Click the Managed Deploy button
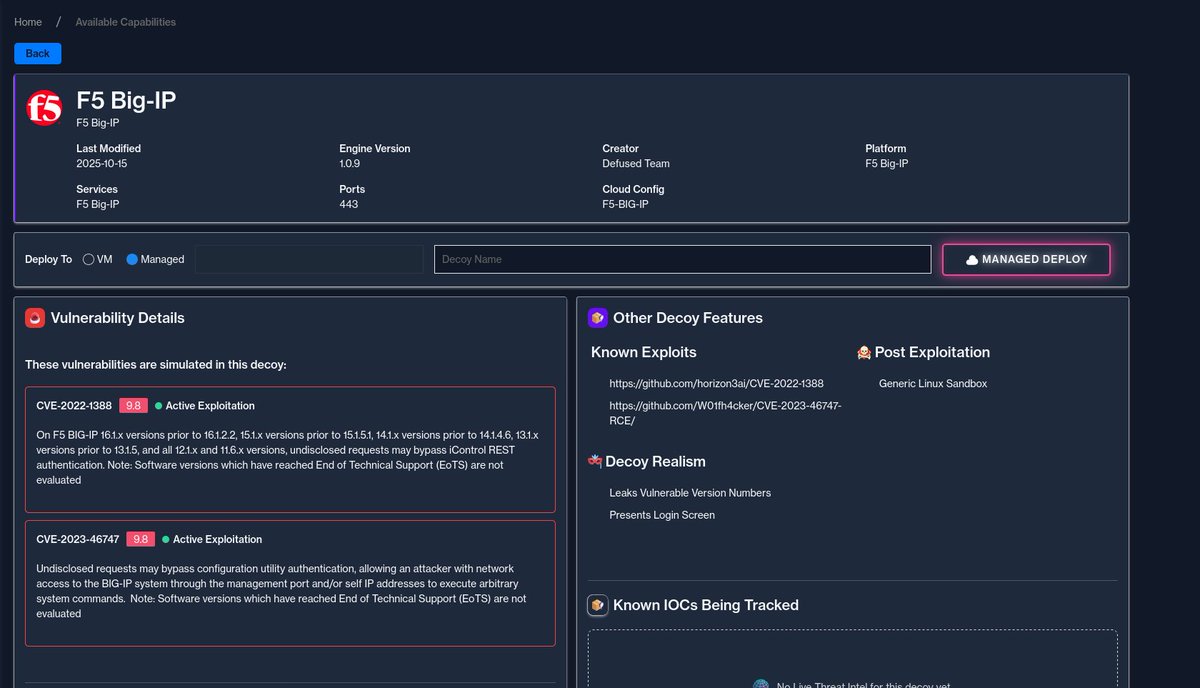 coord(1026,259)
